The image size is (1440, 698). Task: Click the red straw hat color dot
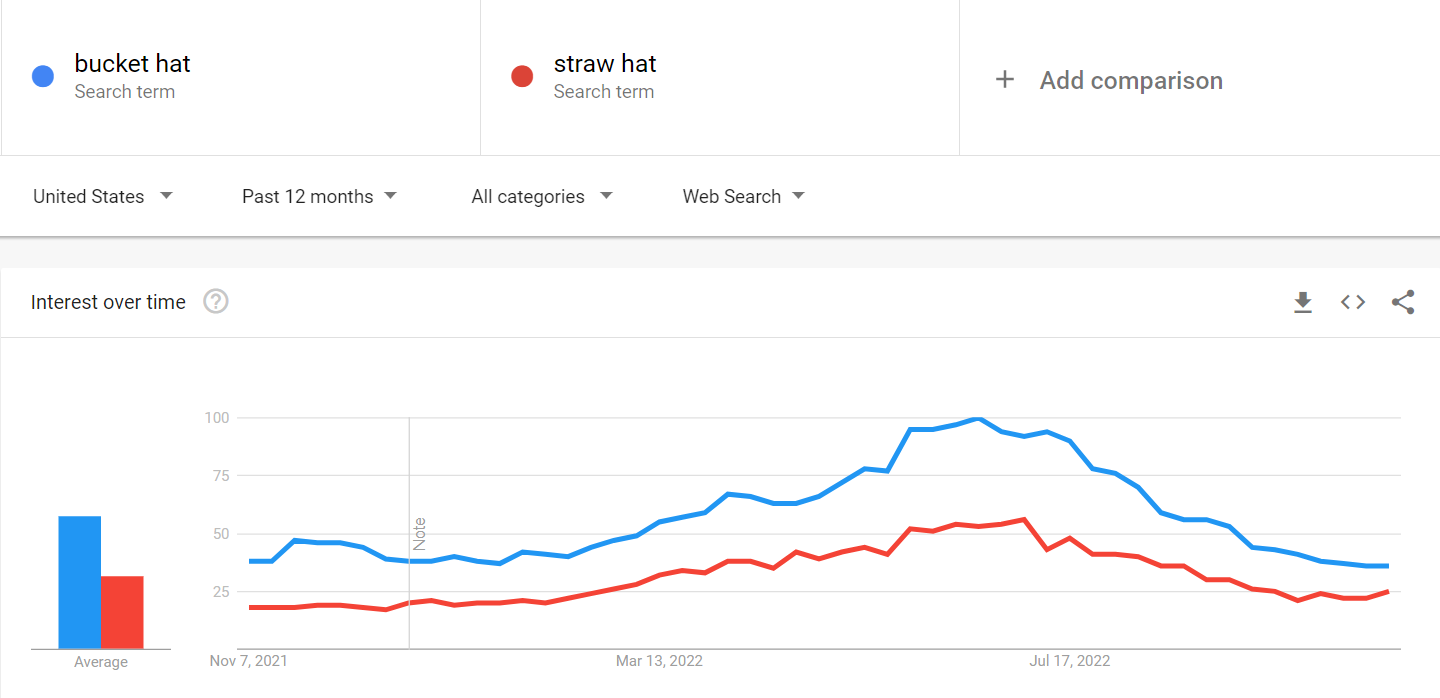pos(521,75)
